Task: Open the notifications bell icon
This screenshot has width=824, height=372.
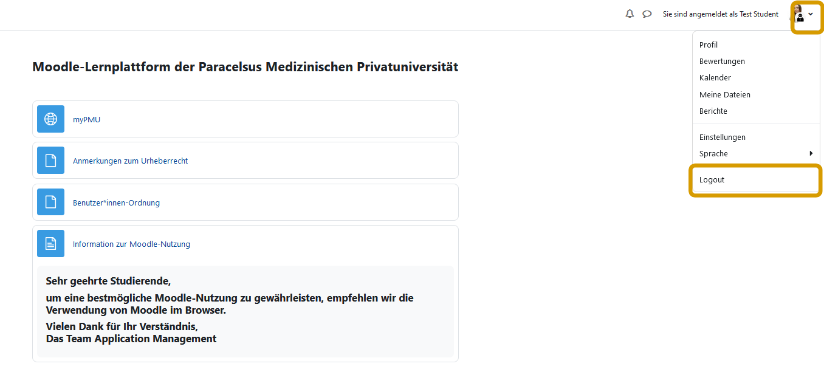Action: click(630, 14)
